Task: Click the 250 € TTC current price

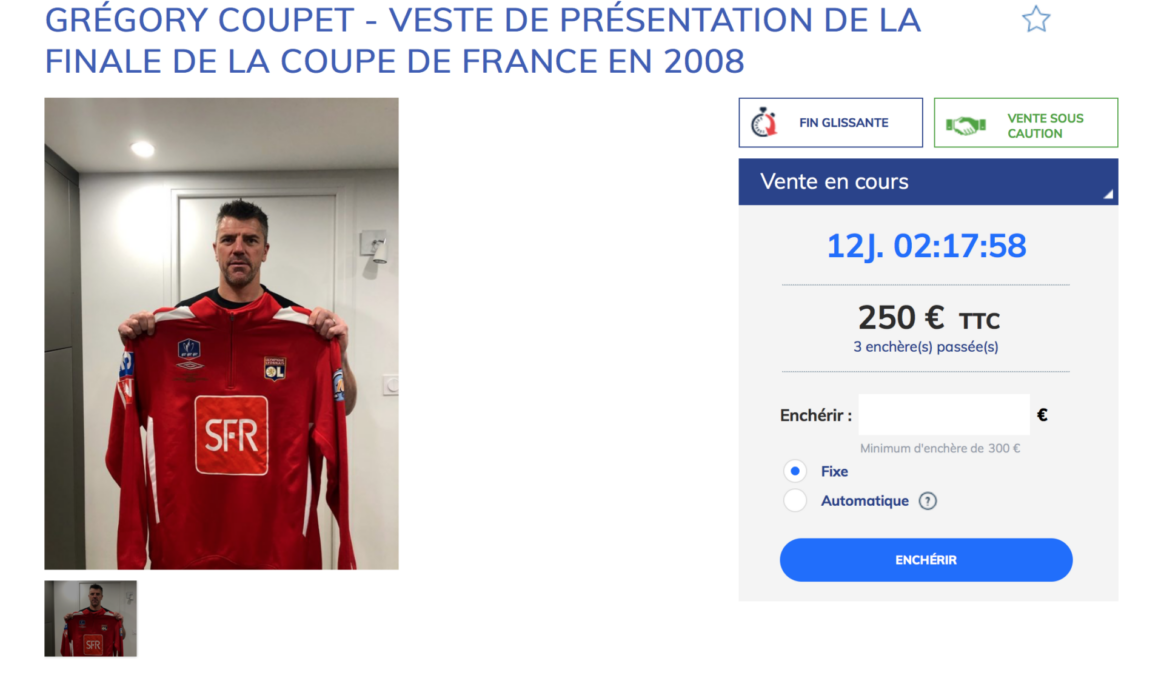Action: (x=929, y=319)
